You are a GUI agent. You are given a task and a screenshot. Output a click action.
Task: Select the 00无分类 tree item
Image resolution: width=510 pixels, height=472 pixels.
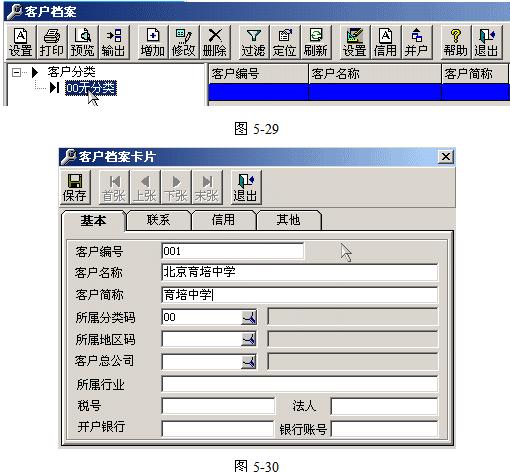[91, 88]
